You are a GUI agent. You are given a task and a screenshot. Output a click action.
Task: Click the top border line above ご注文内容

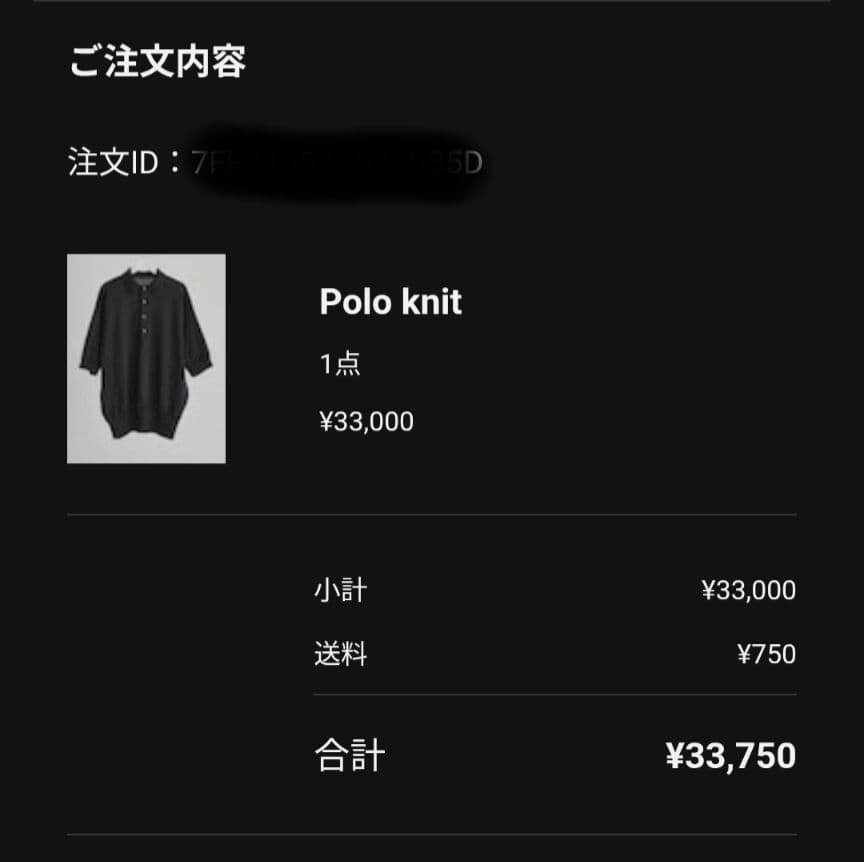click(432, 1)
